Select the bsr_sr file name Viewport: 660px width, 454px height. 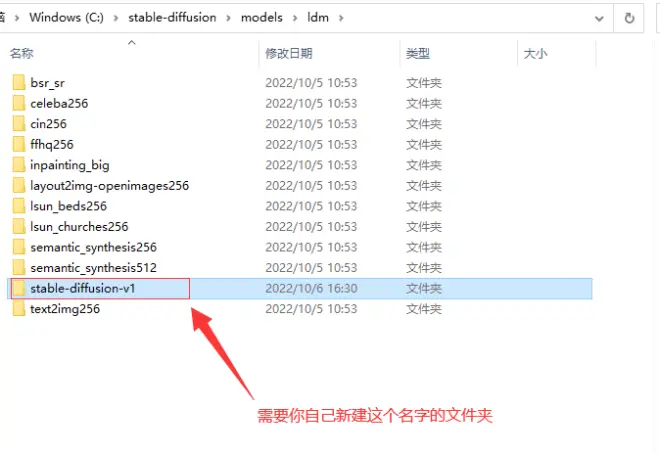click(48, 83)
